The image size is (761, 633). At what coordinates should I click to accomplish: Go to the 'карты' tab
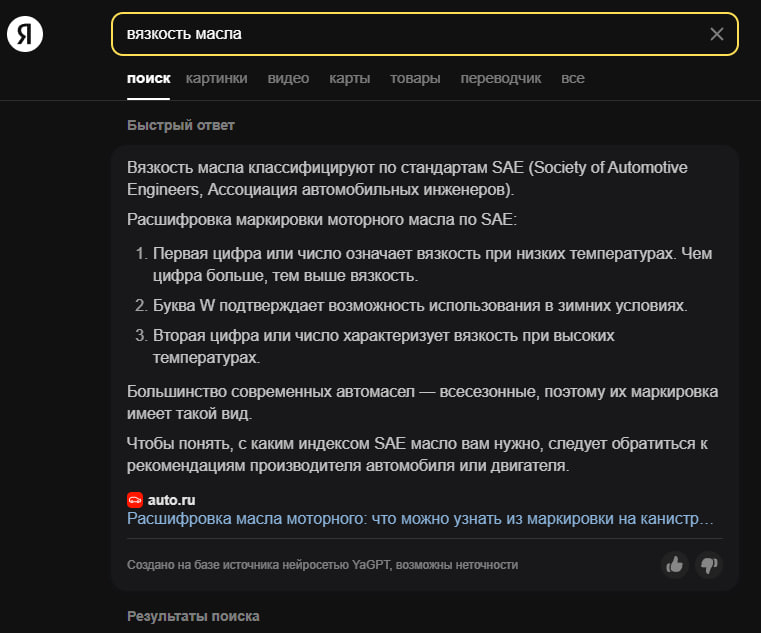click(x=349, y=78)
